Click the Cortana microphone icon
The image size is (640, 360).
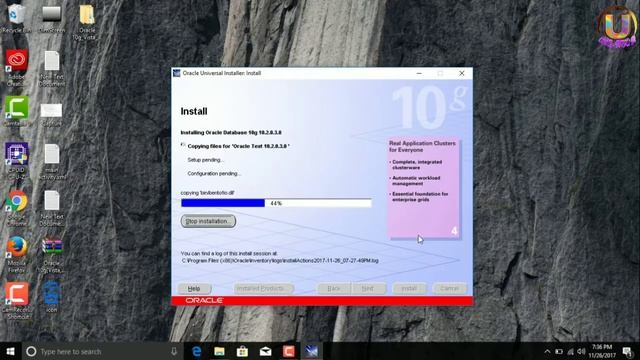point(174,351)
